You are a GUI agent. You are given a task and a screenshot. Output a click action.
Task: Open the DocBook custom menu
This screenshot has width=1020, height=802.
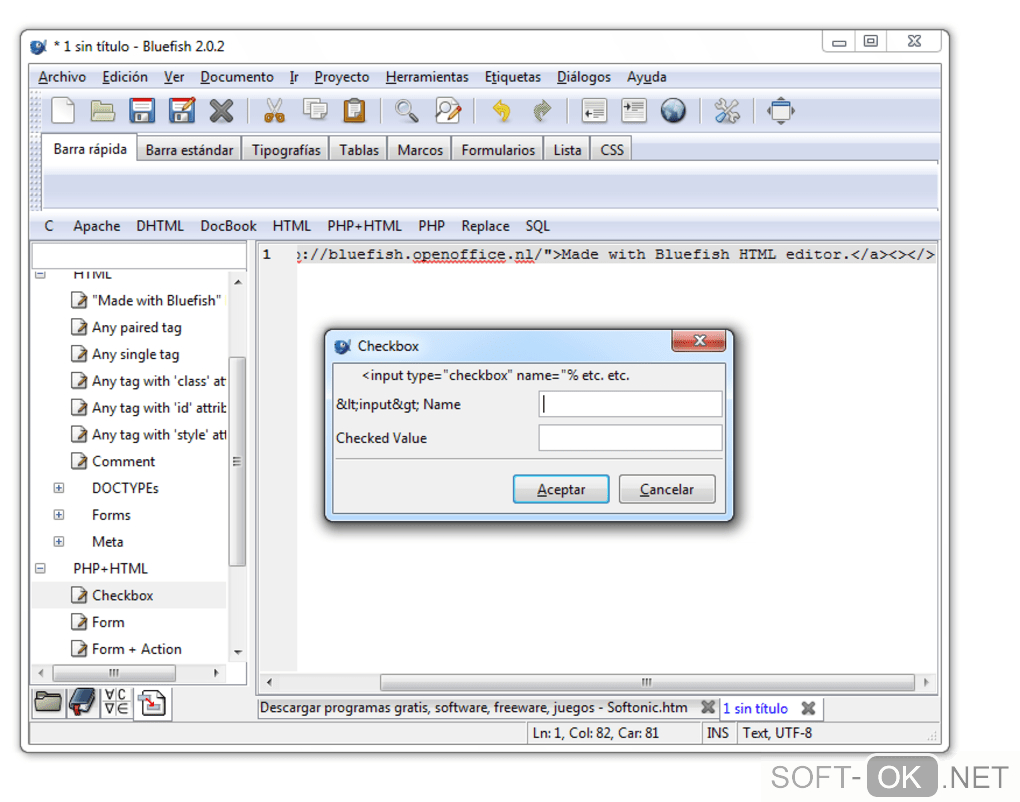pyautogui.click(x=228, y=226)
